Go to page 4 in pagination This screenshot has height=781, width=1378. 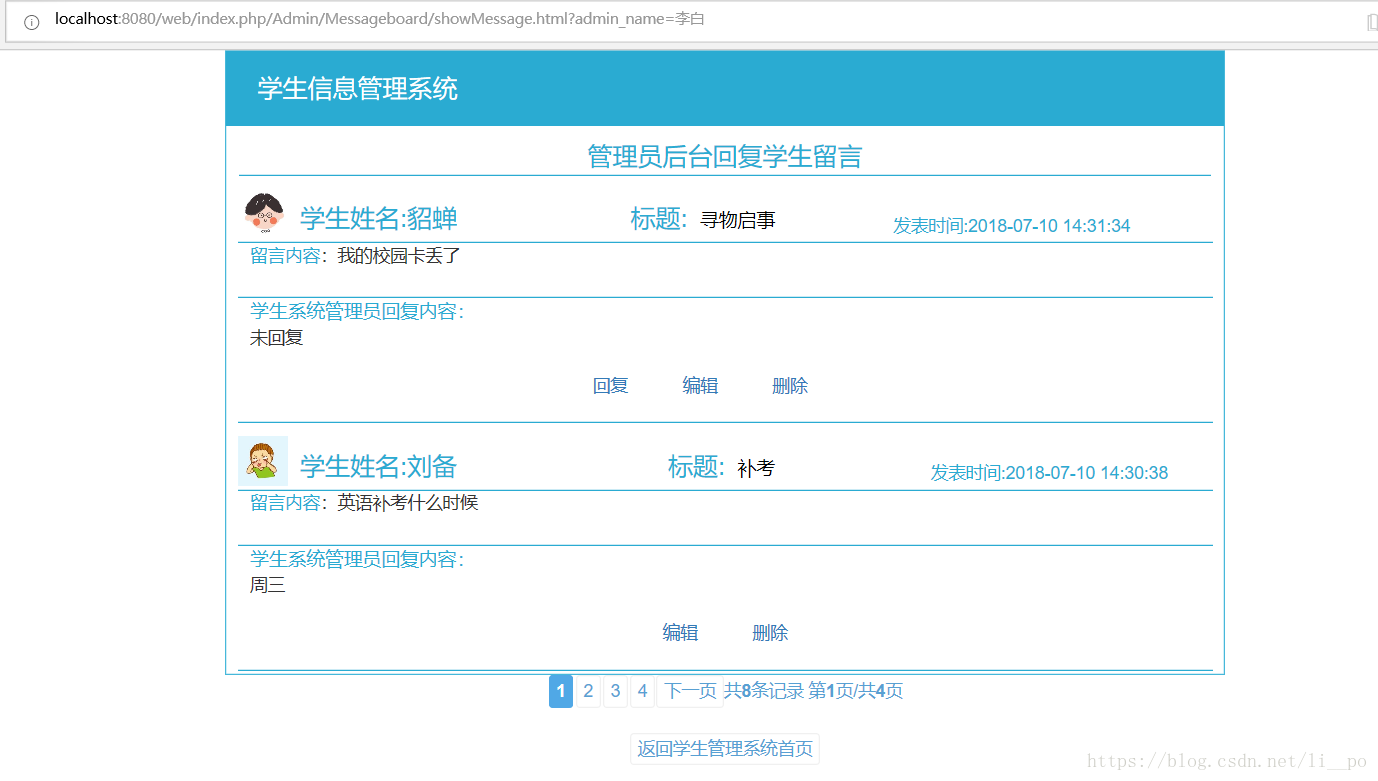pos(642,691)
